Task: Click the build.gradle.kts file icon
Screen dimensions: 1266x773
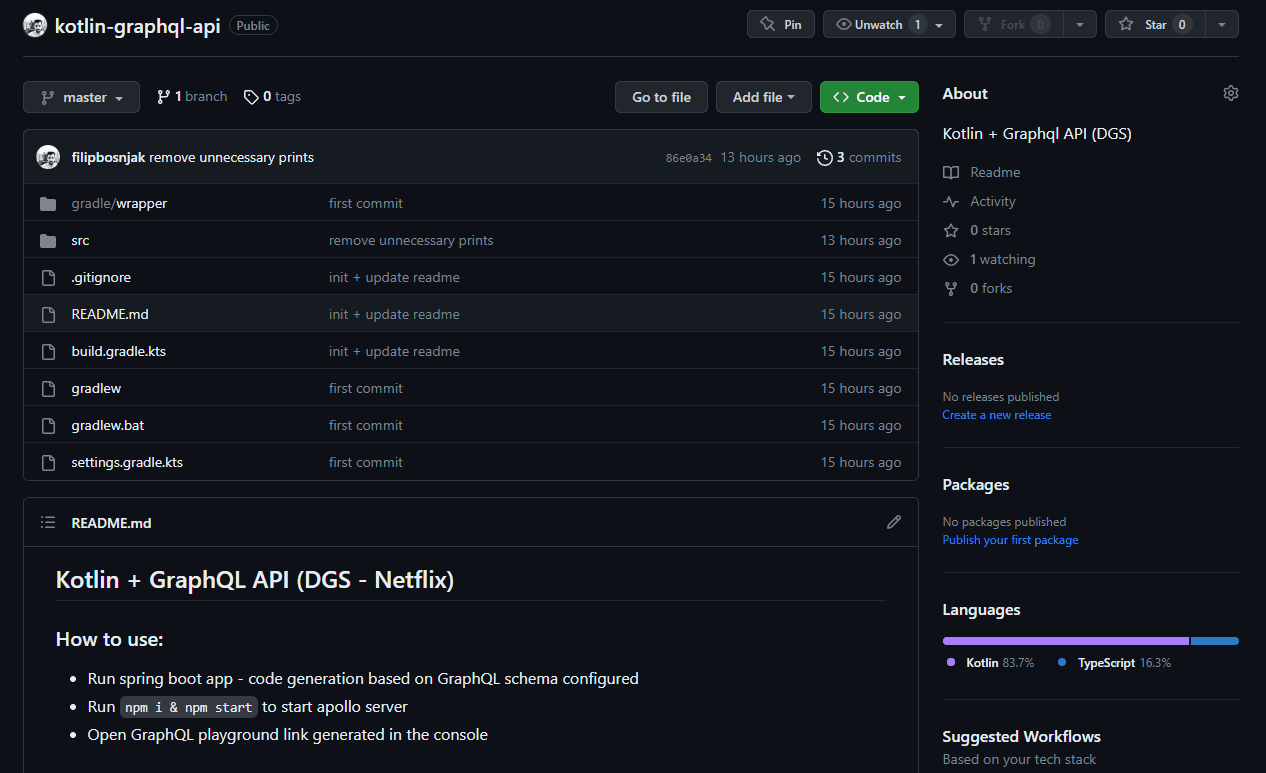Action: (48, 351)
